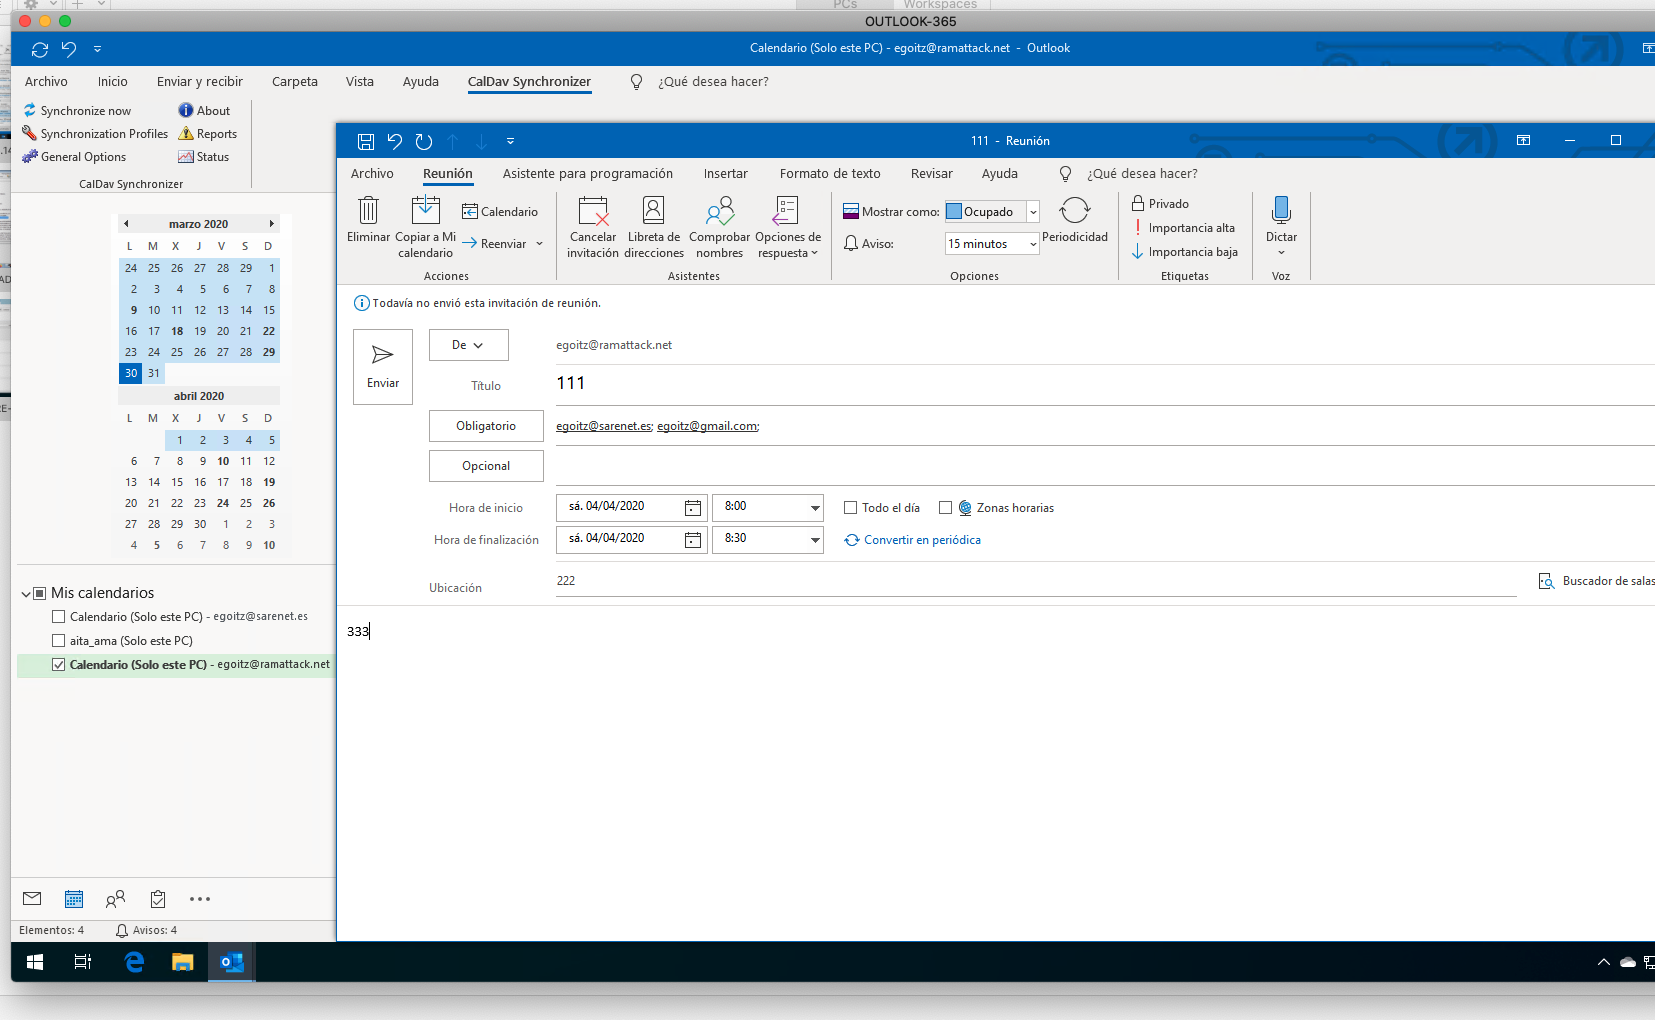Click the Título field containing 111

pyautogui.click(x=1105, y=384)
